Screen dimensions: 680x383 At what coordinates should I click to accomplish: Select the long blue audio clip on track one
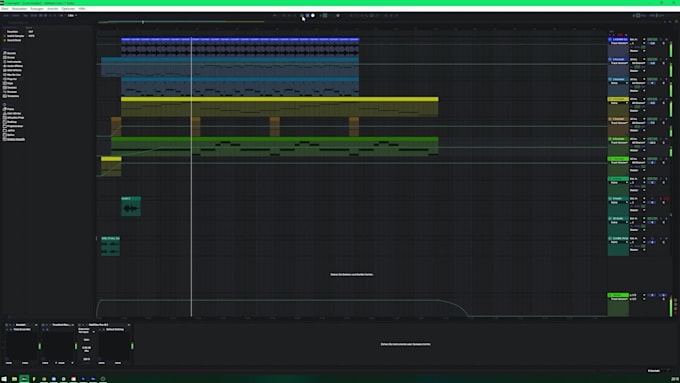(240, 46)
